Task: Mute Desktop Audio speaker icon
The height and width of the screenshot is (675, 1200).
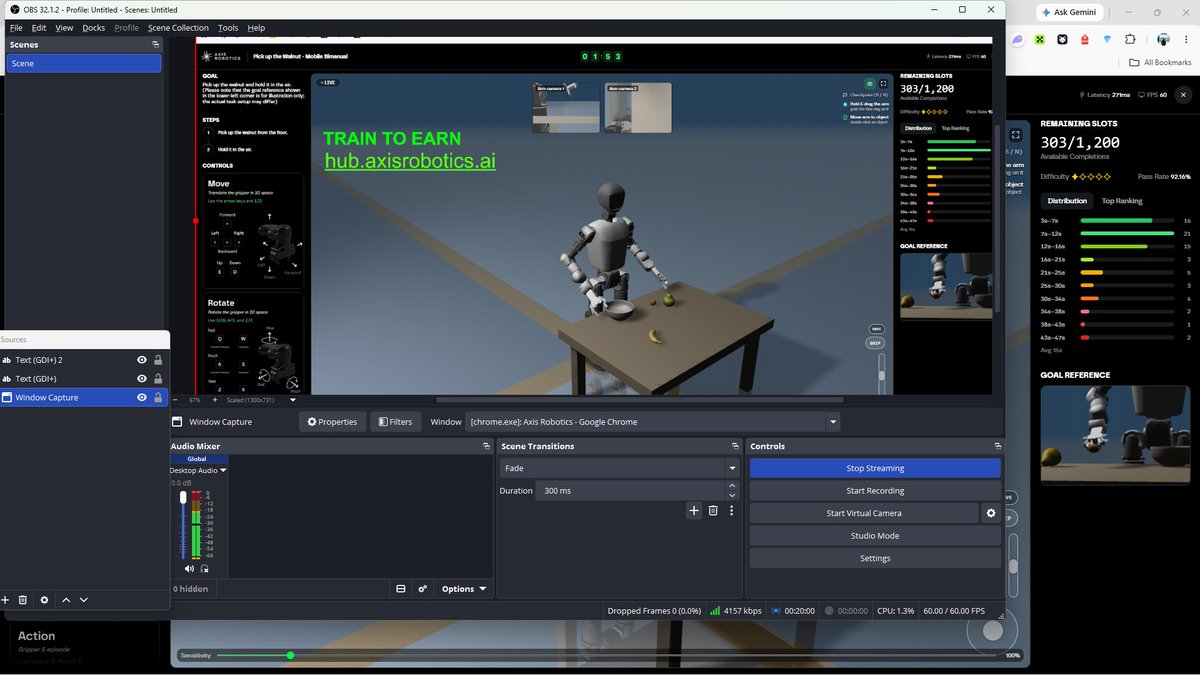Action: pyautogui.click(x=189, y=568)
